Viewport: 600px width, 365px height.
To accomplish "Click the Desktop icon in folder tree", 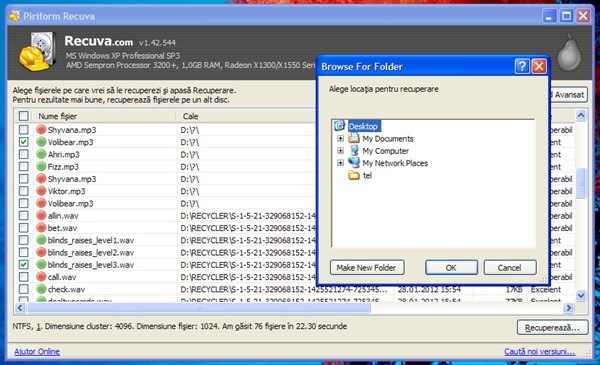I will [339, 126].
